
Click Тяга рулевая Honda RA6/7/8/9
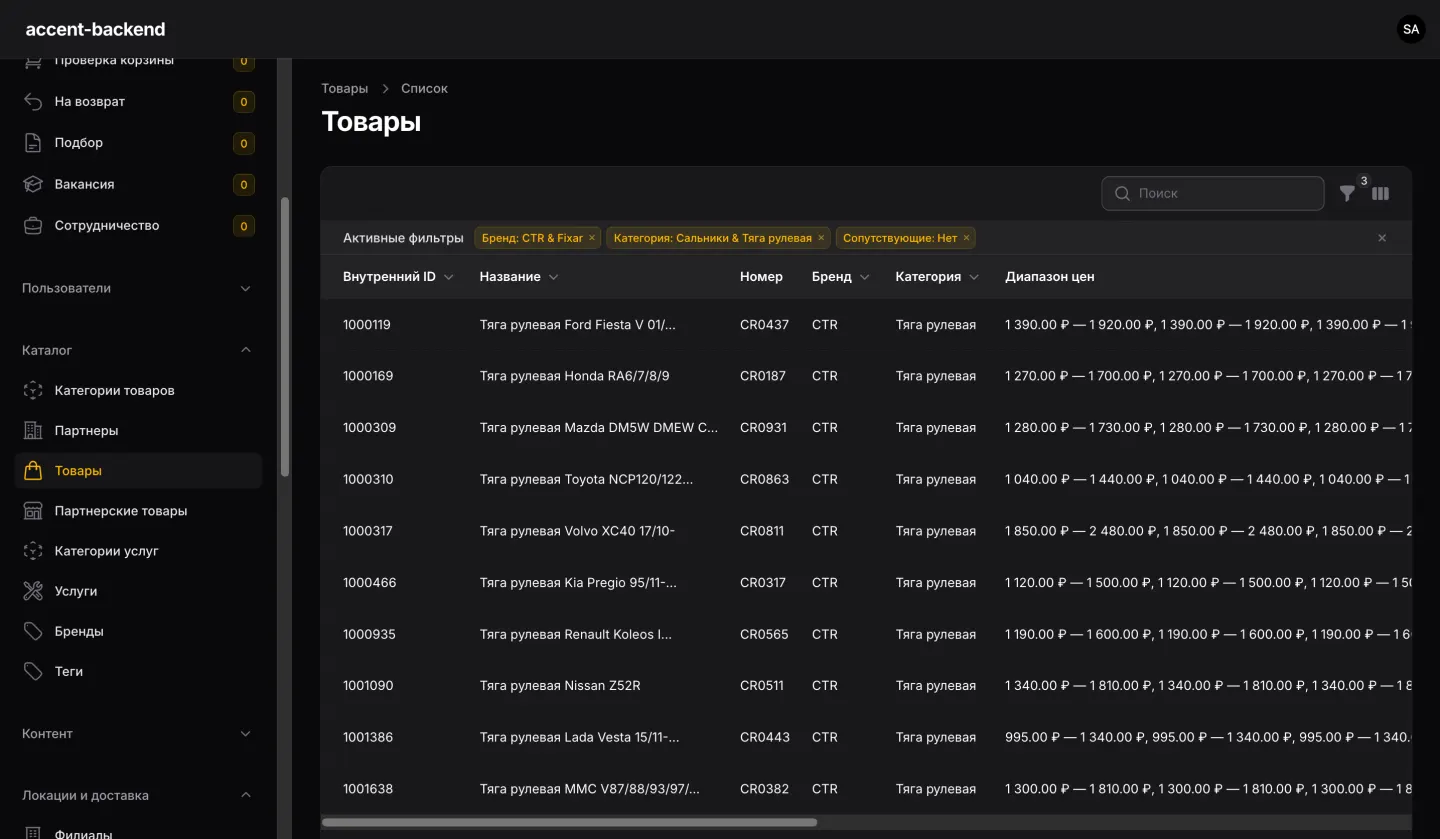point(574,376)
